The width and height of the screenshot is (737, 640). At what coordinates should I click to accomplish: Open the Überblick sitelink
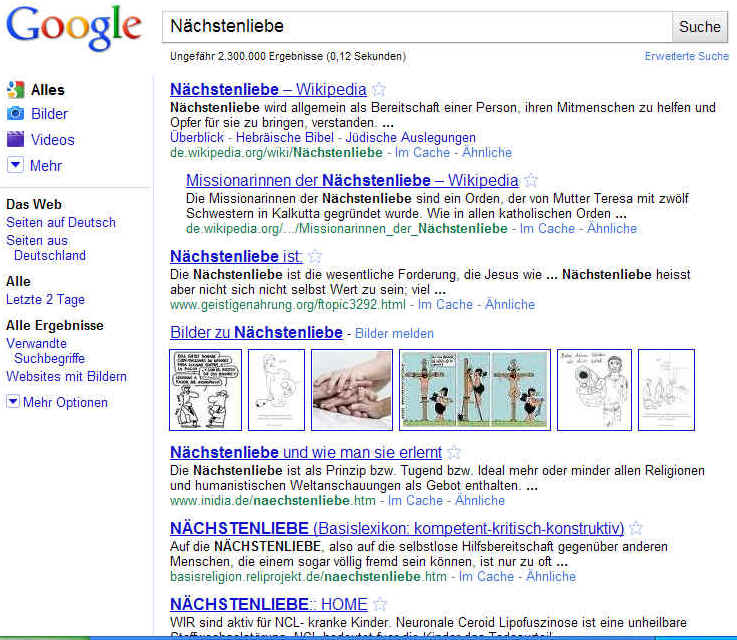click(197, 137)
